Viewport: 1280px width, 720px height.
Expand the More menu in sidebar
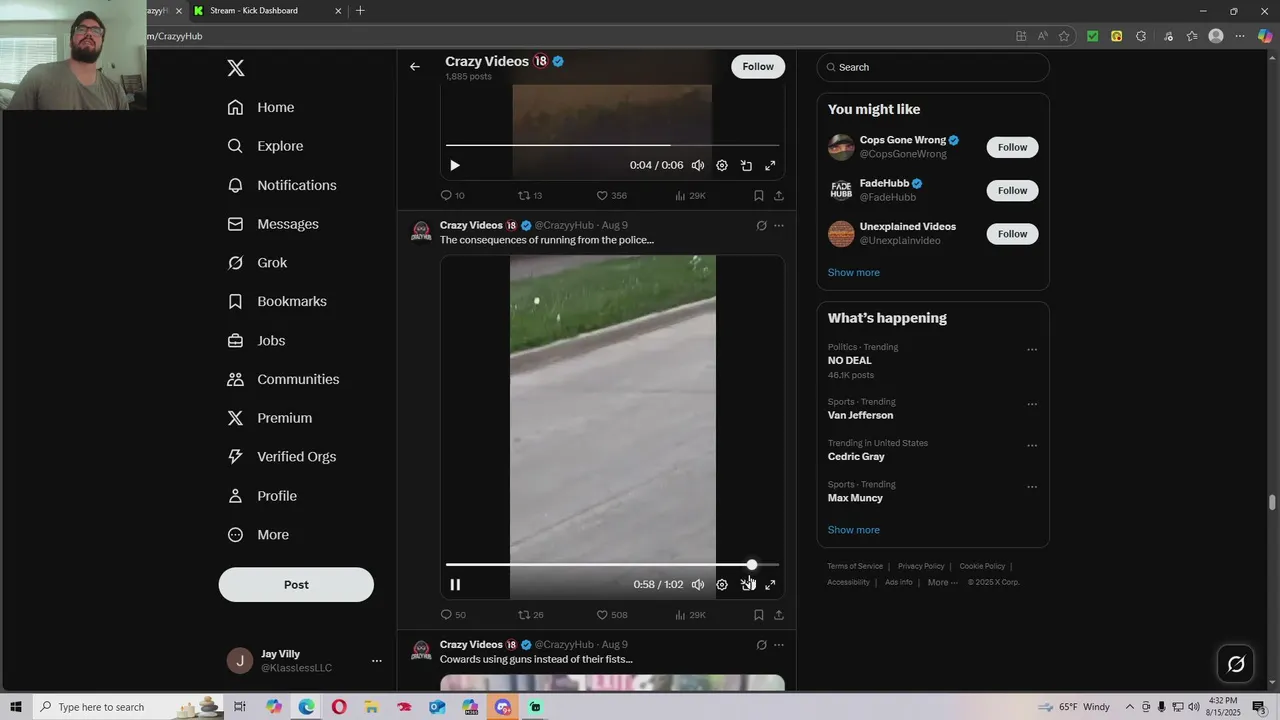(x=258, y=535)
